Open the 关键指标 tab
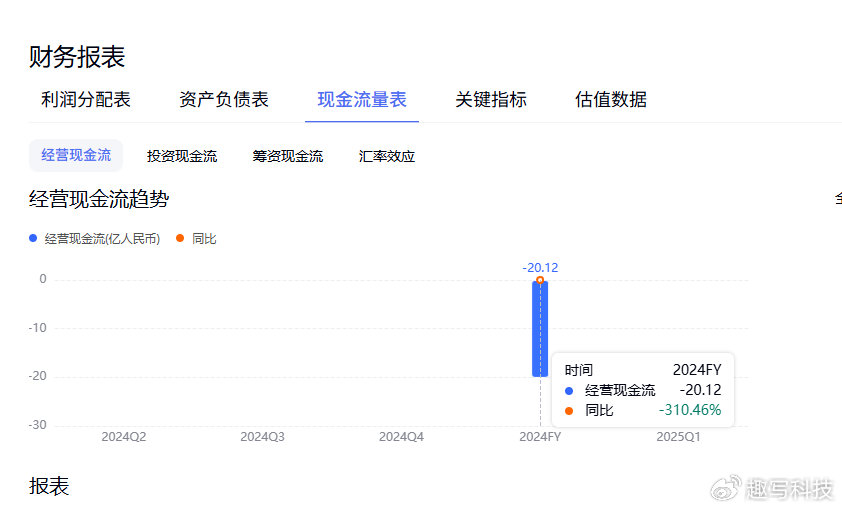This screenshot has width=842, height=509. coord(491,100)
